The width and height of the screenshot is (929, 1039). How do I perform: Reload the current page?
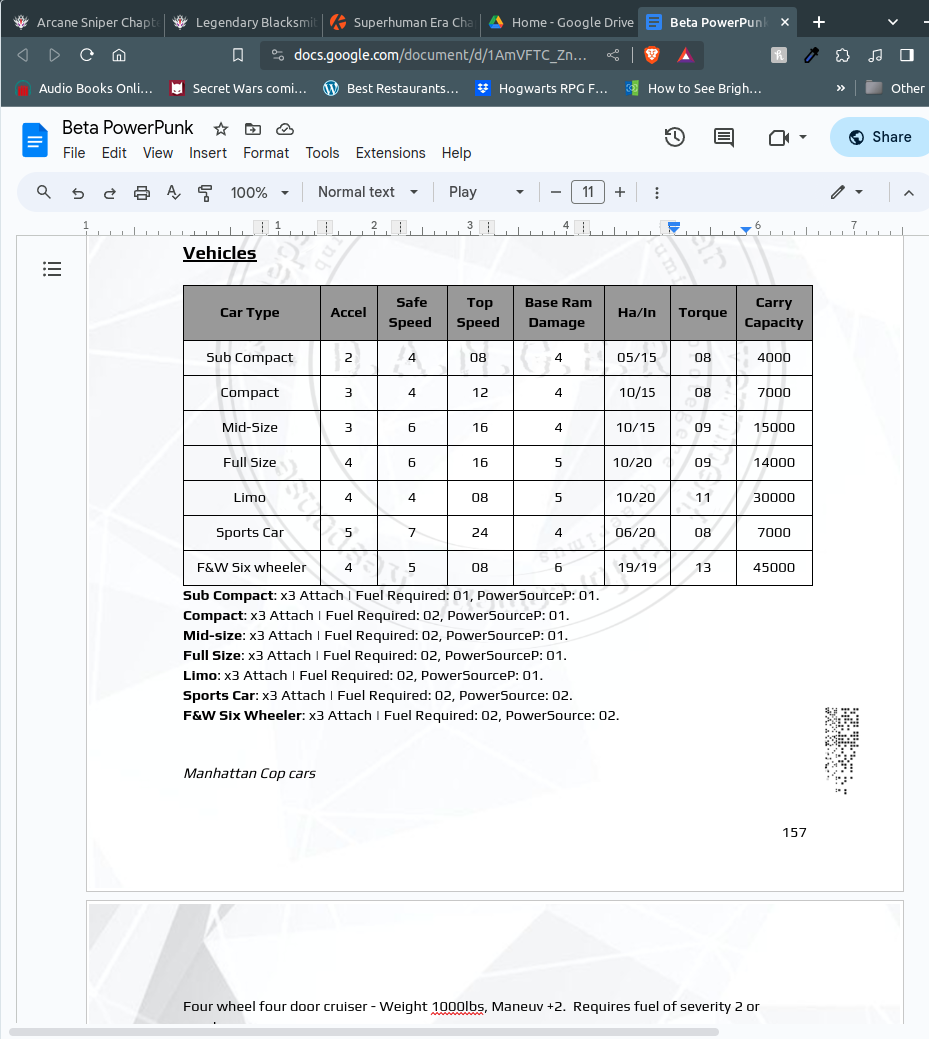87,55
